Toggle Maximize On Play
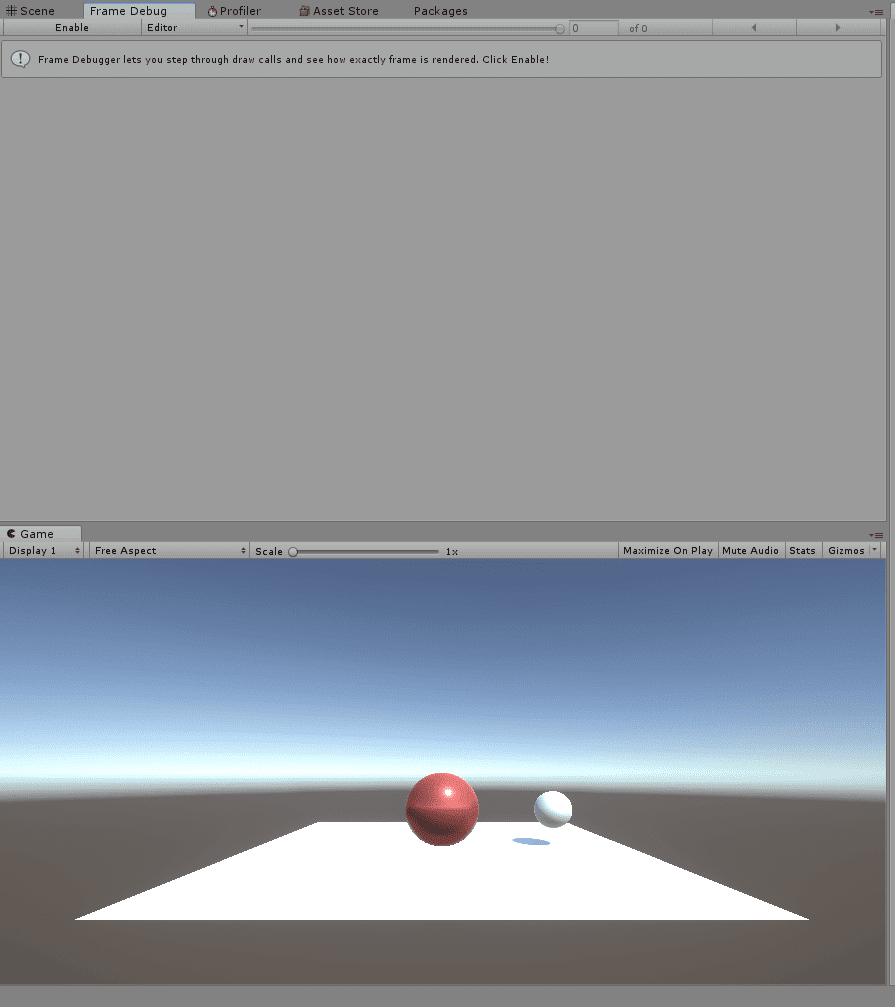The height and width of the screenshot is (1007, 895). tap(667, 550)
